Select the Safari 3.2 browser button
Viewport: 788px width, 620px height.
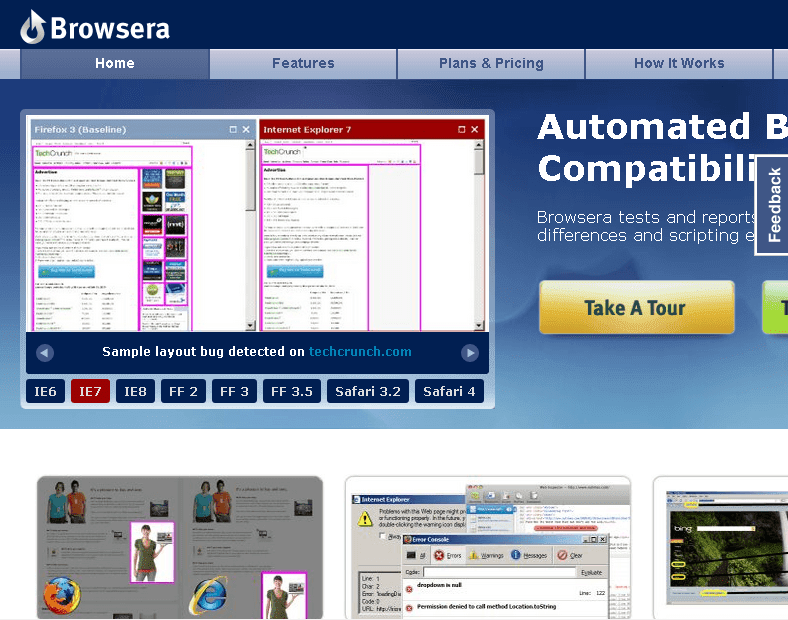(x=368, y=391)
